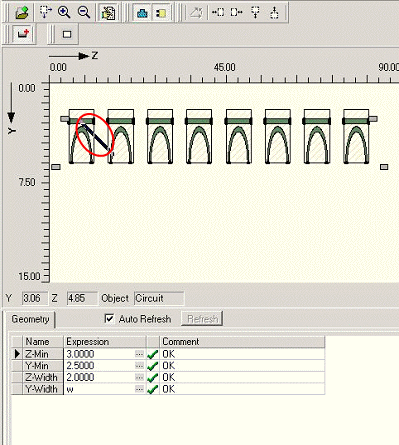This screenshot has height=445, width=399.
Task: Toggle the Auto Refresh checkbox
Action: 109,319
